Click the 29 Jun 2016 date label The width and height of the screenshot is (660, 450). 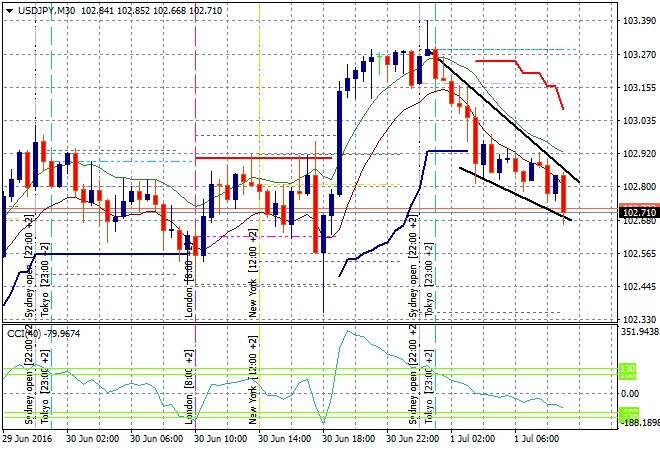coord(30,438)
